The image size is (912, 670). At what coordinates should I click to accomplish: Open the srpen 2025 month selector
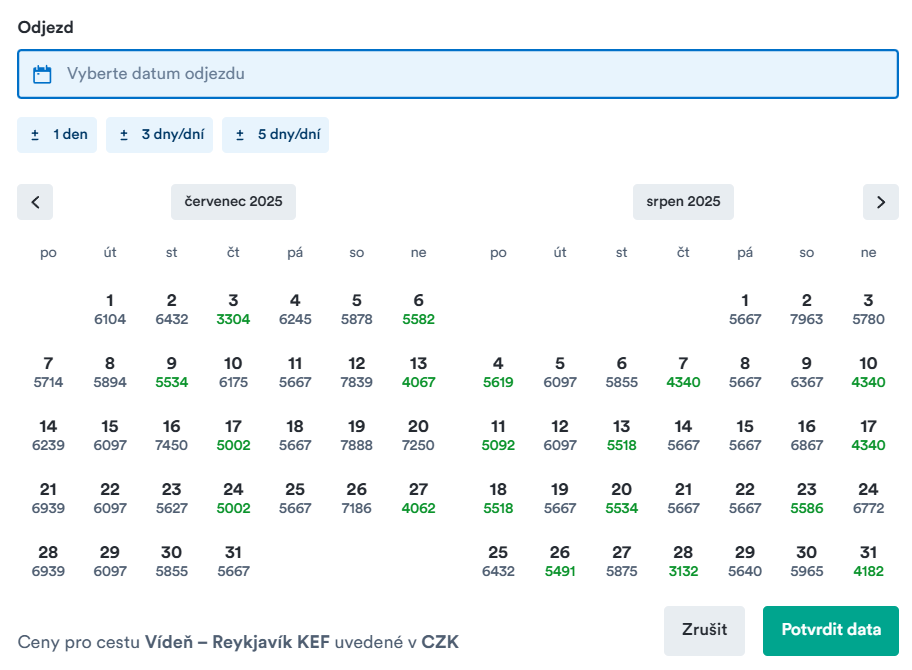[683, 202]
